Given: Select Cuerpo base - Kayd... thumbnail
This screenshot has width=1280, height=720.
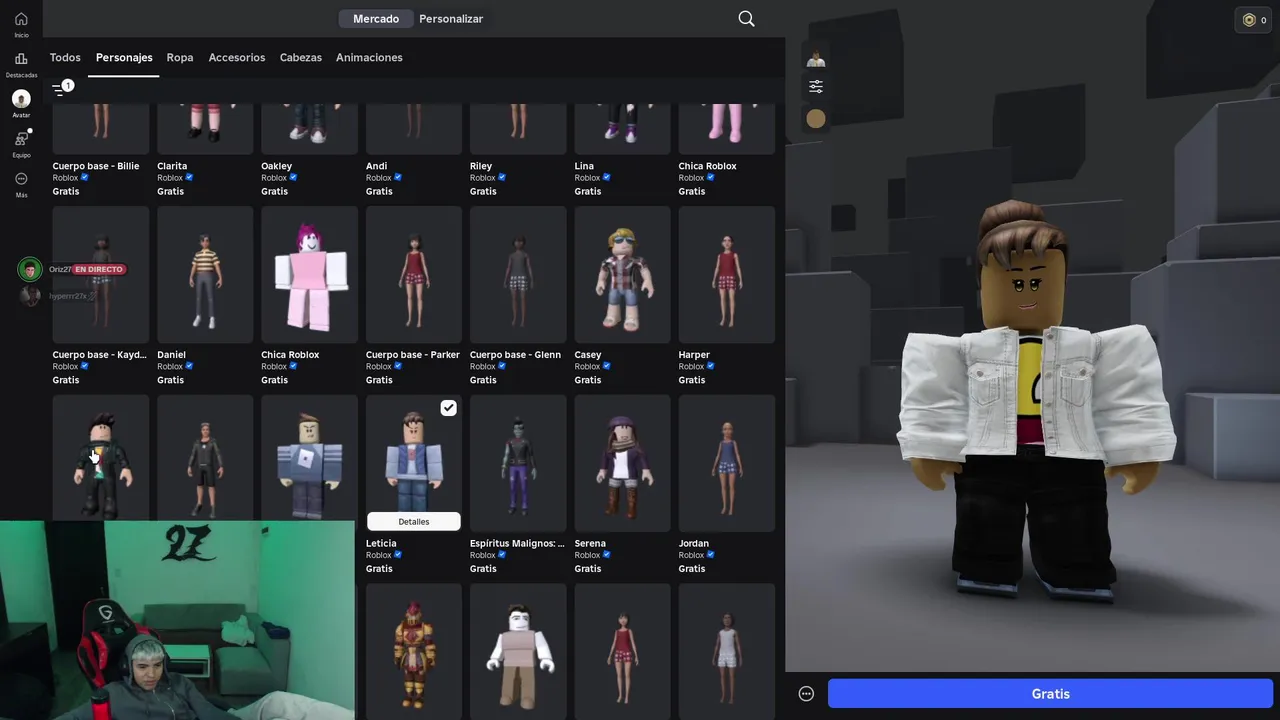Looking at the screenshot, I should pyautogui.click(x=101, y=275).
